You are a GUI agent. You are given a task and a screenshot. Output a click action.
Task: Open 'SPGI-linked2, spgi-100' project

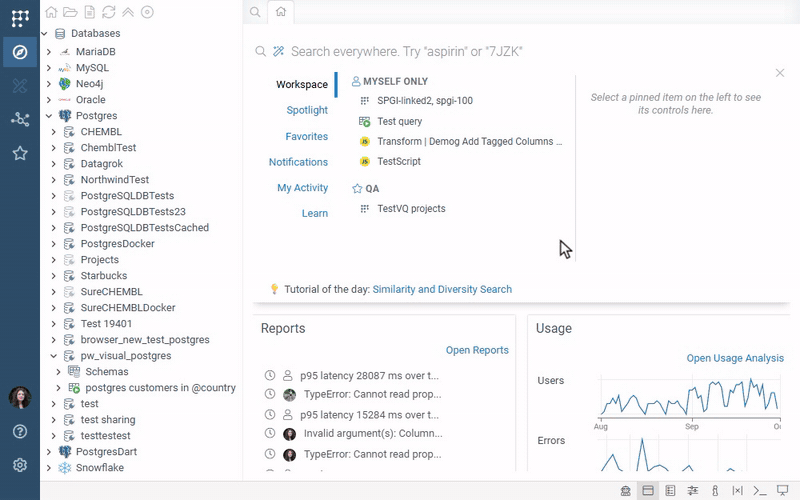pyautogui.click(x=425, y=101)
